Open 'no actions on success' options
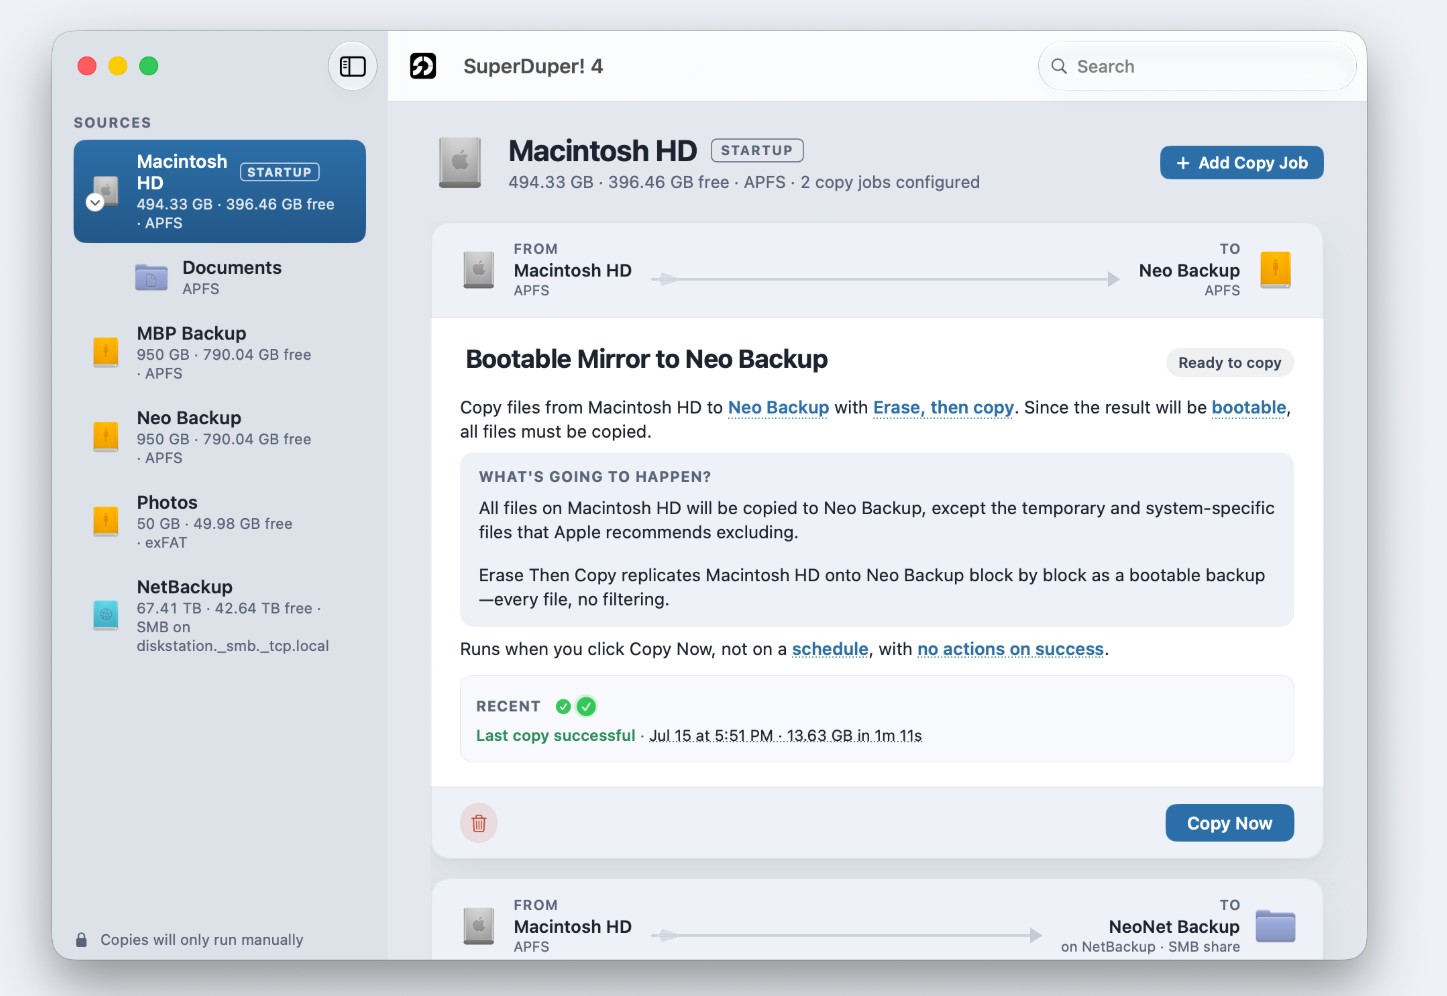Image resolution: width=1447 pixels, height=996 pixels. (x=1011, y=649)
